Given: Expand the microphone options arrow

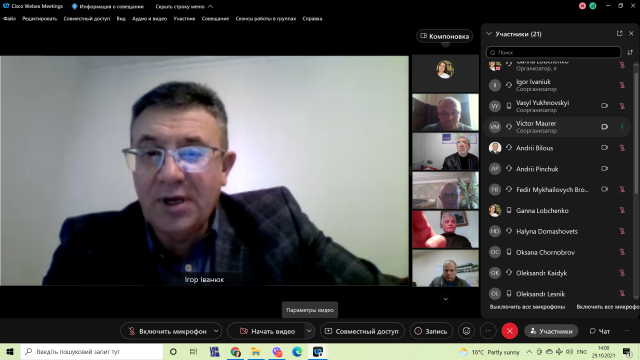Looking at the screenshot, I should [216, 331].
